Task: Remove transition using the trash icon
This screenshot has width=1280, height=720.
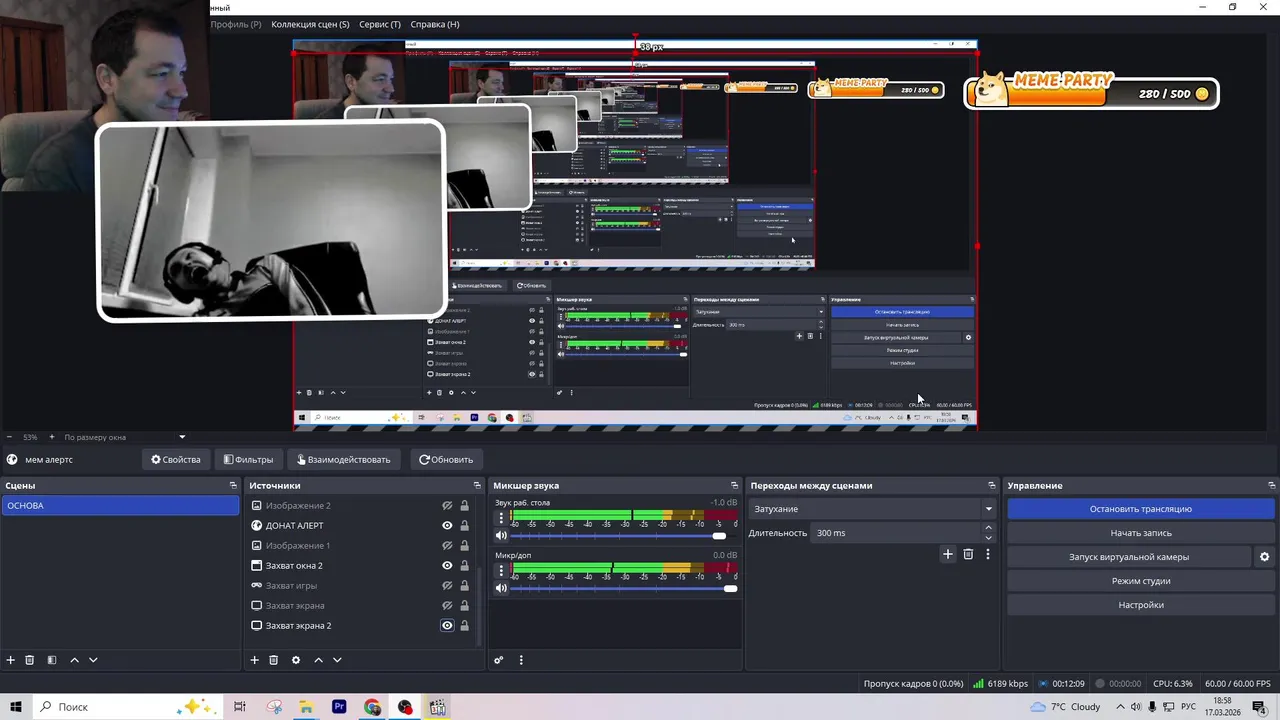Action: 968,554
